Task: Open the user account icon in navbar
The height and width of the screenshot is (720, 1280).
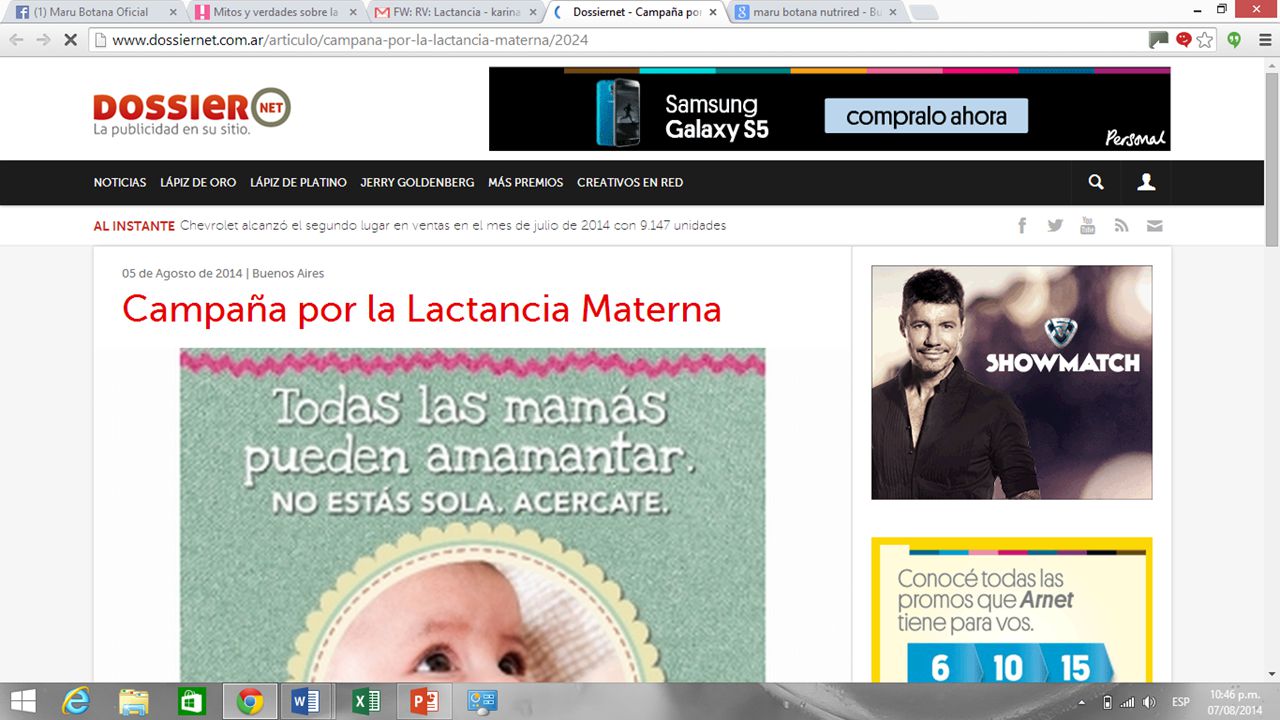Action: 1146,182
